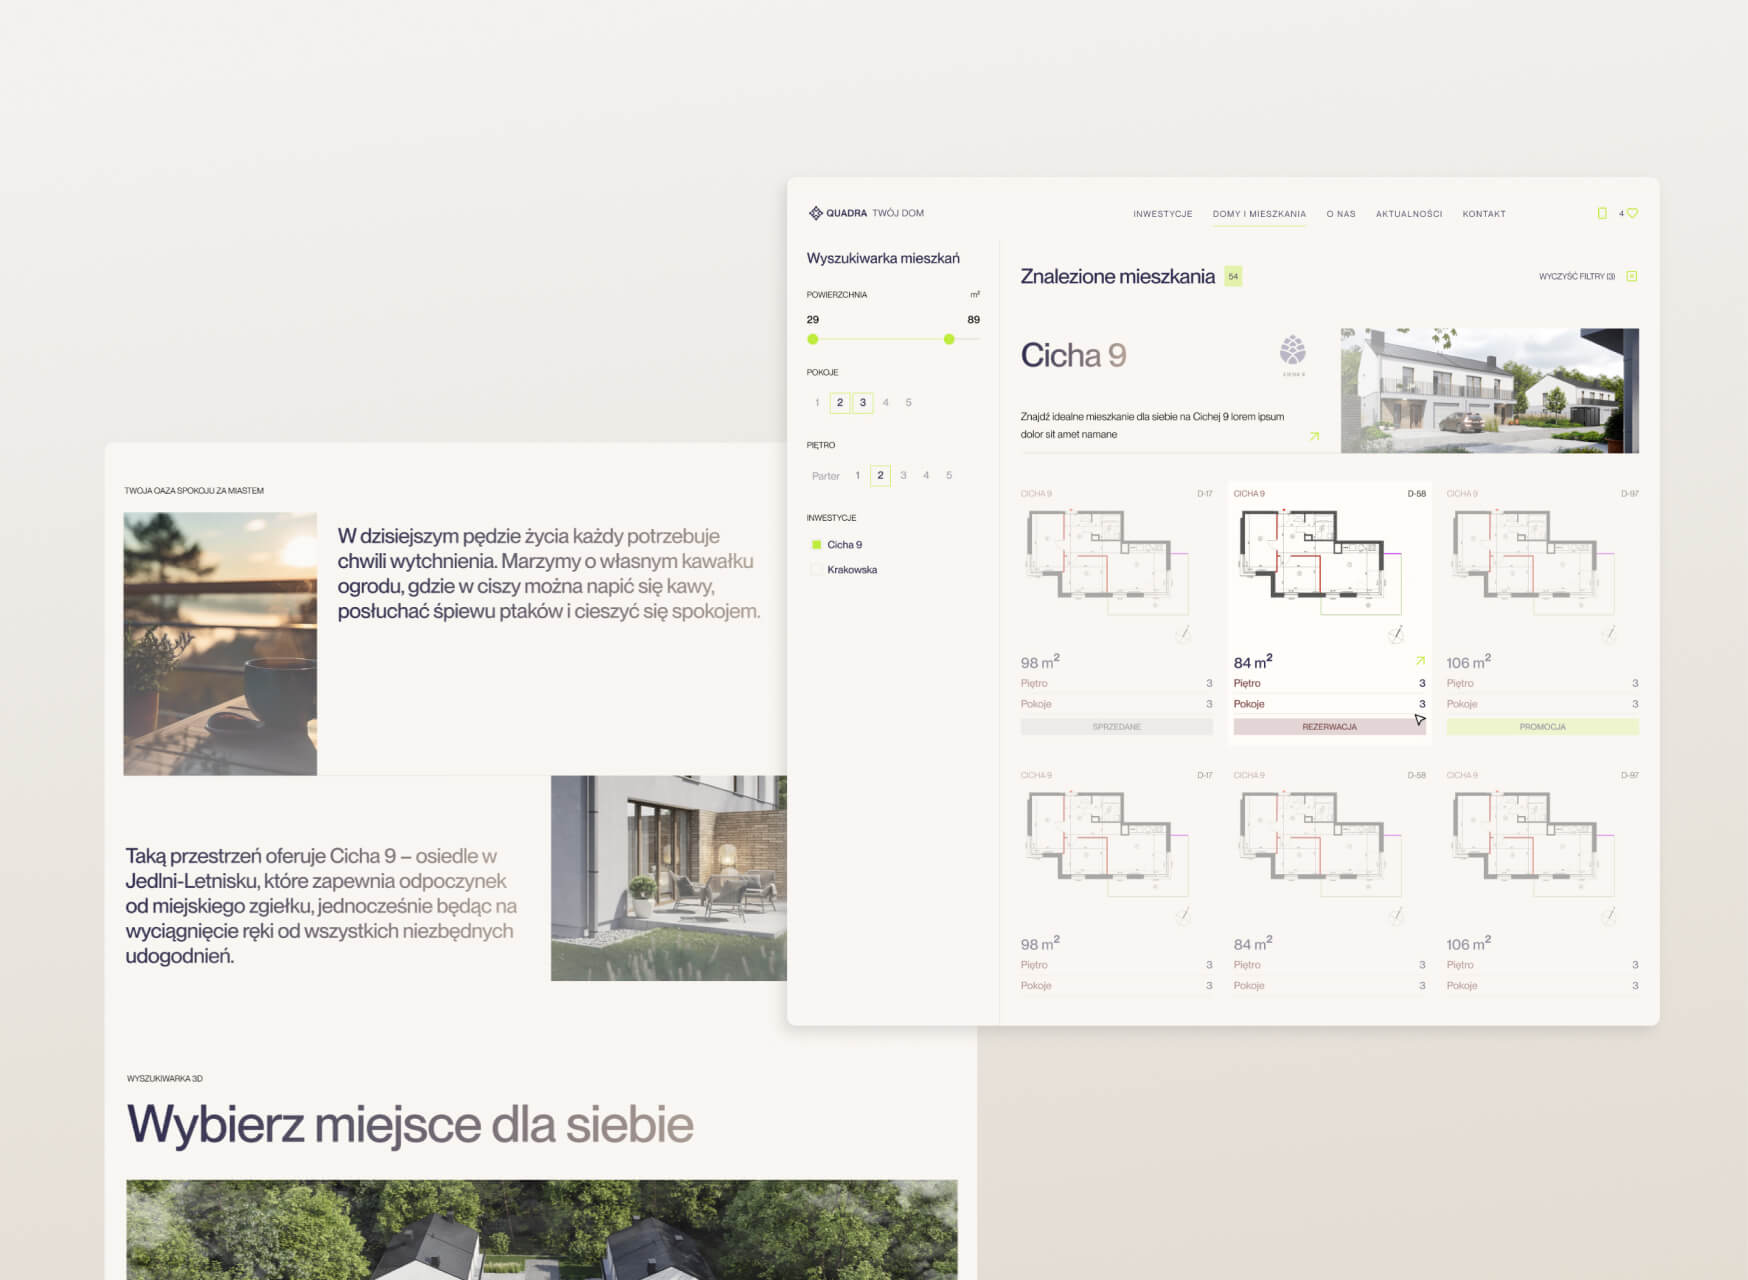The height and width of the screenshot is (1280, 1748).
Task: Toggle the 3 rooms filter under Pokoje
Action: coord(863,403)
